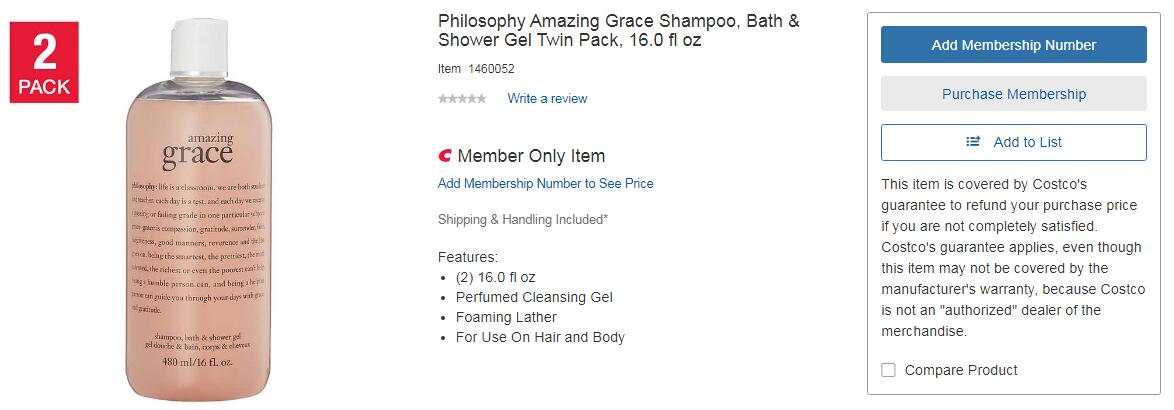Viewport: 1174px width, 410px height.
Task: Click the five-star rating icons
Action: 462,99
